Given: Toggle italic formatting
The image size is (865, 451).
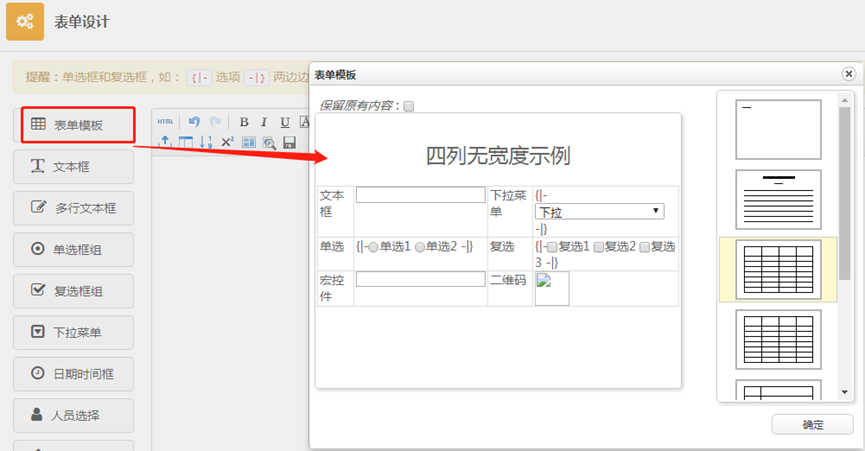Looking at the screenshot, I should 264,122.
